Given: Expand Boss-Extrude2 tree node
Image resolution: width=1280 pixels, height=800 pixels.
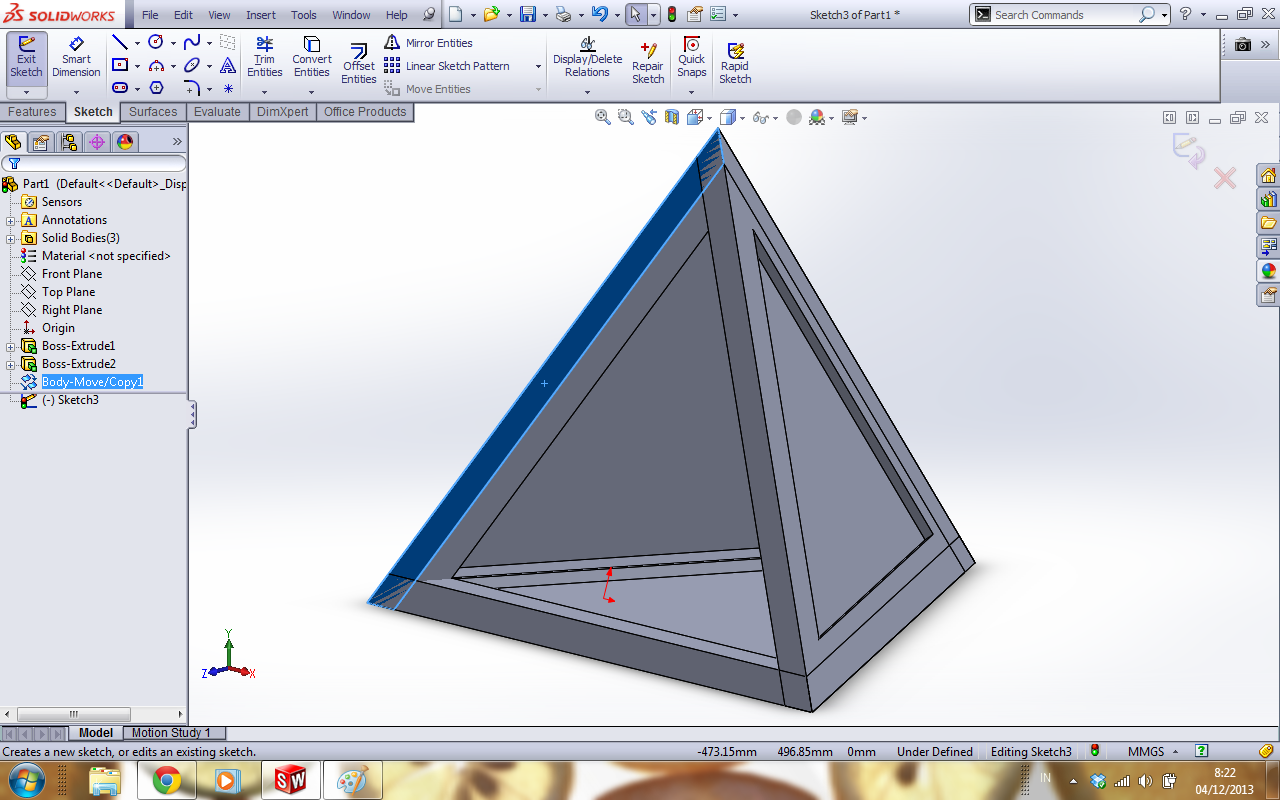Looking at the screenshot, I should [11, 364].
